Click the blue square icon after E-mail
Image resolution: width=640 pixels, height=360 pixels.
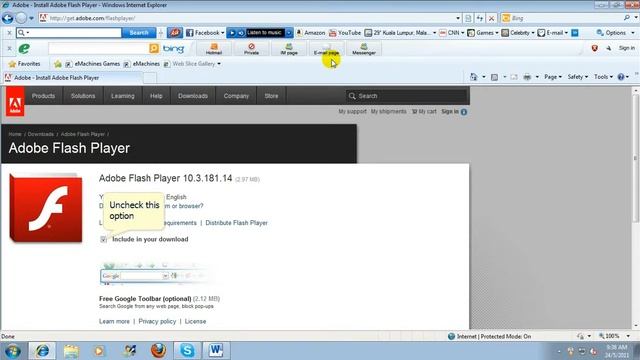point(575,33)
